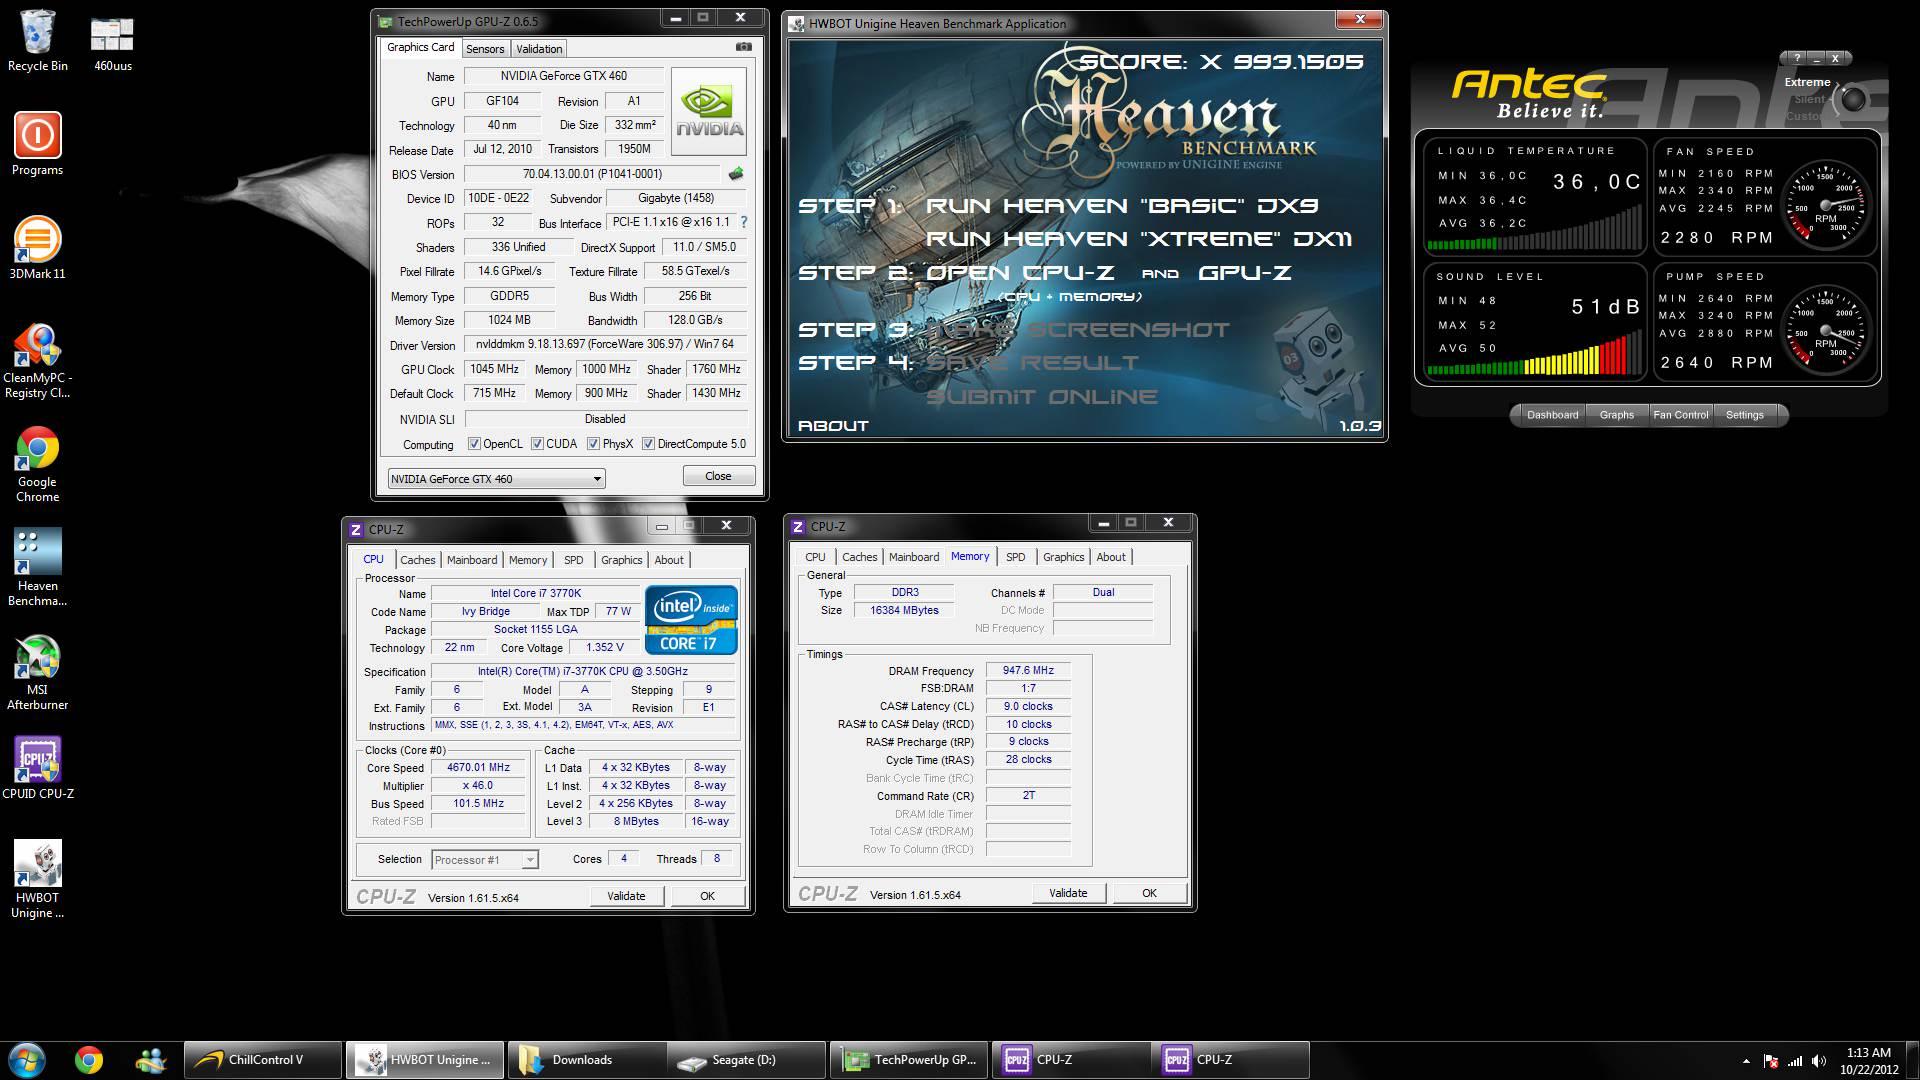Click the Antec fan speed gauge

tap(1825, 204)
